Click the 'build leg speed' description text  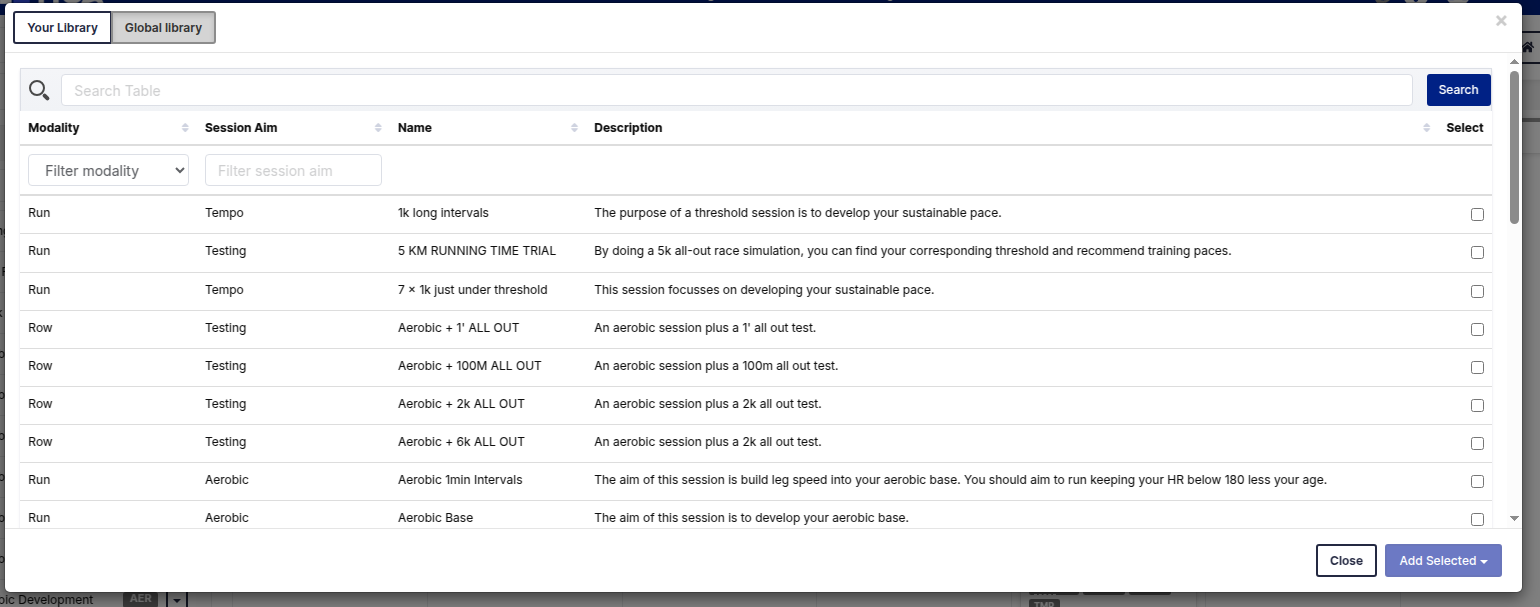click(x=960, y=479)
